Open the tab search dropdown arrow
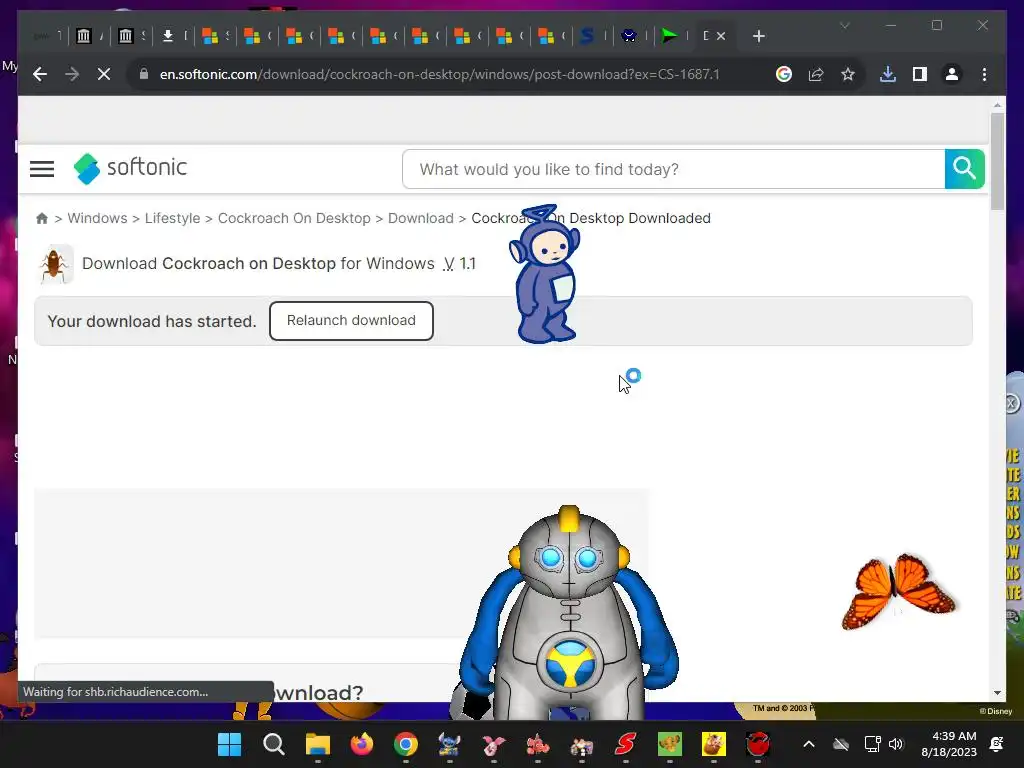Image resolution: width=1024 pixels, height=768 pixels. point(844,25)
